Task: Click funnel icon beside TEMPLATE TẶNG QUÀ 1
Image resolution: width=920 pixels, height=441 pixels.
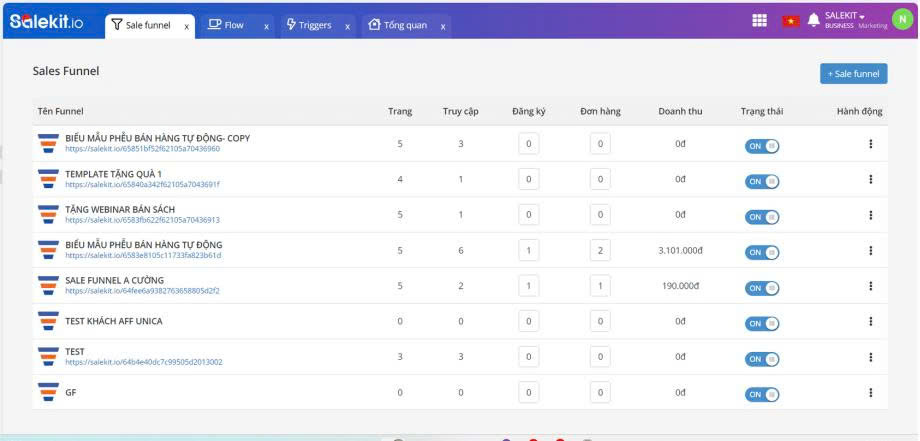Action: coord(48,179)
